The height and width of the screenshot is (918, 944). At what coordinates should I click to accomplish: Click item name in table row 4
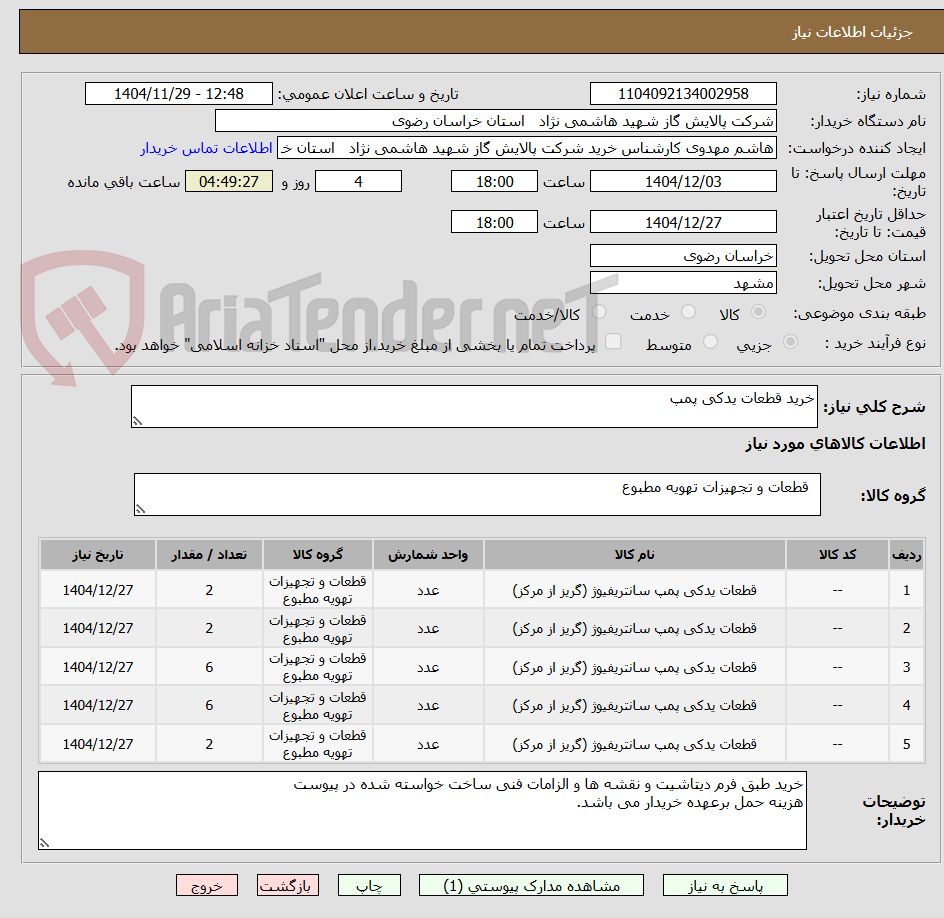[x=635, y=705]
